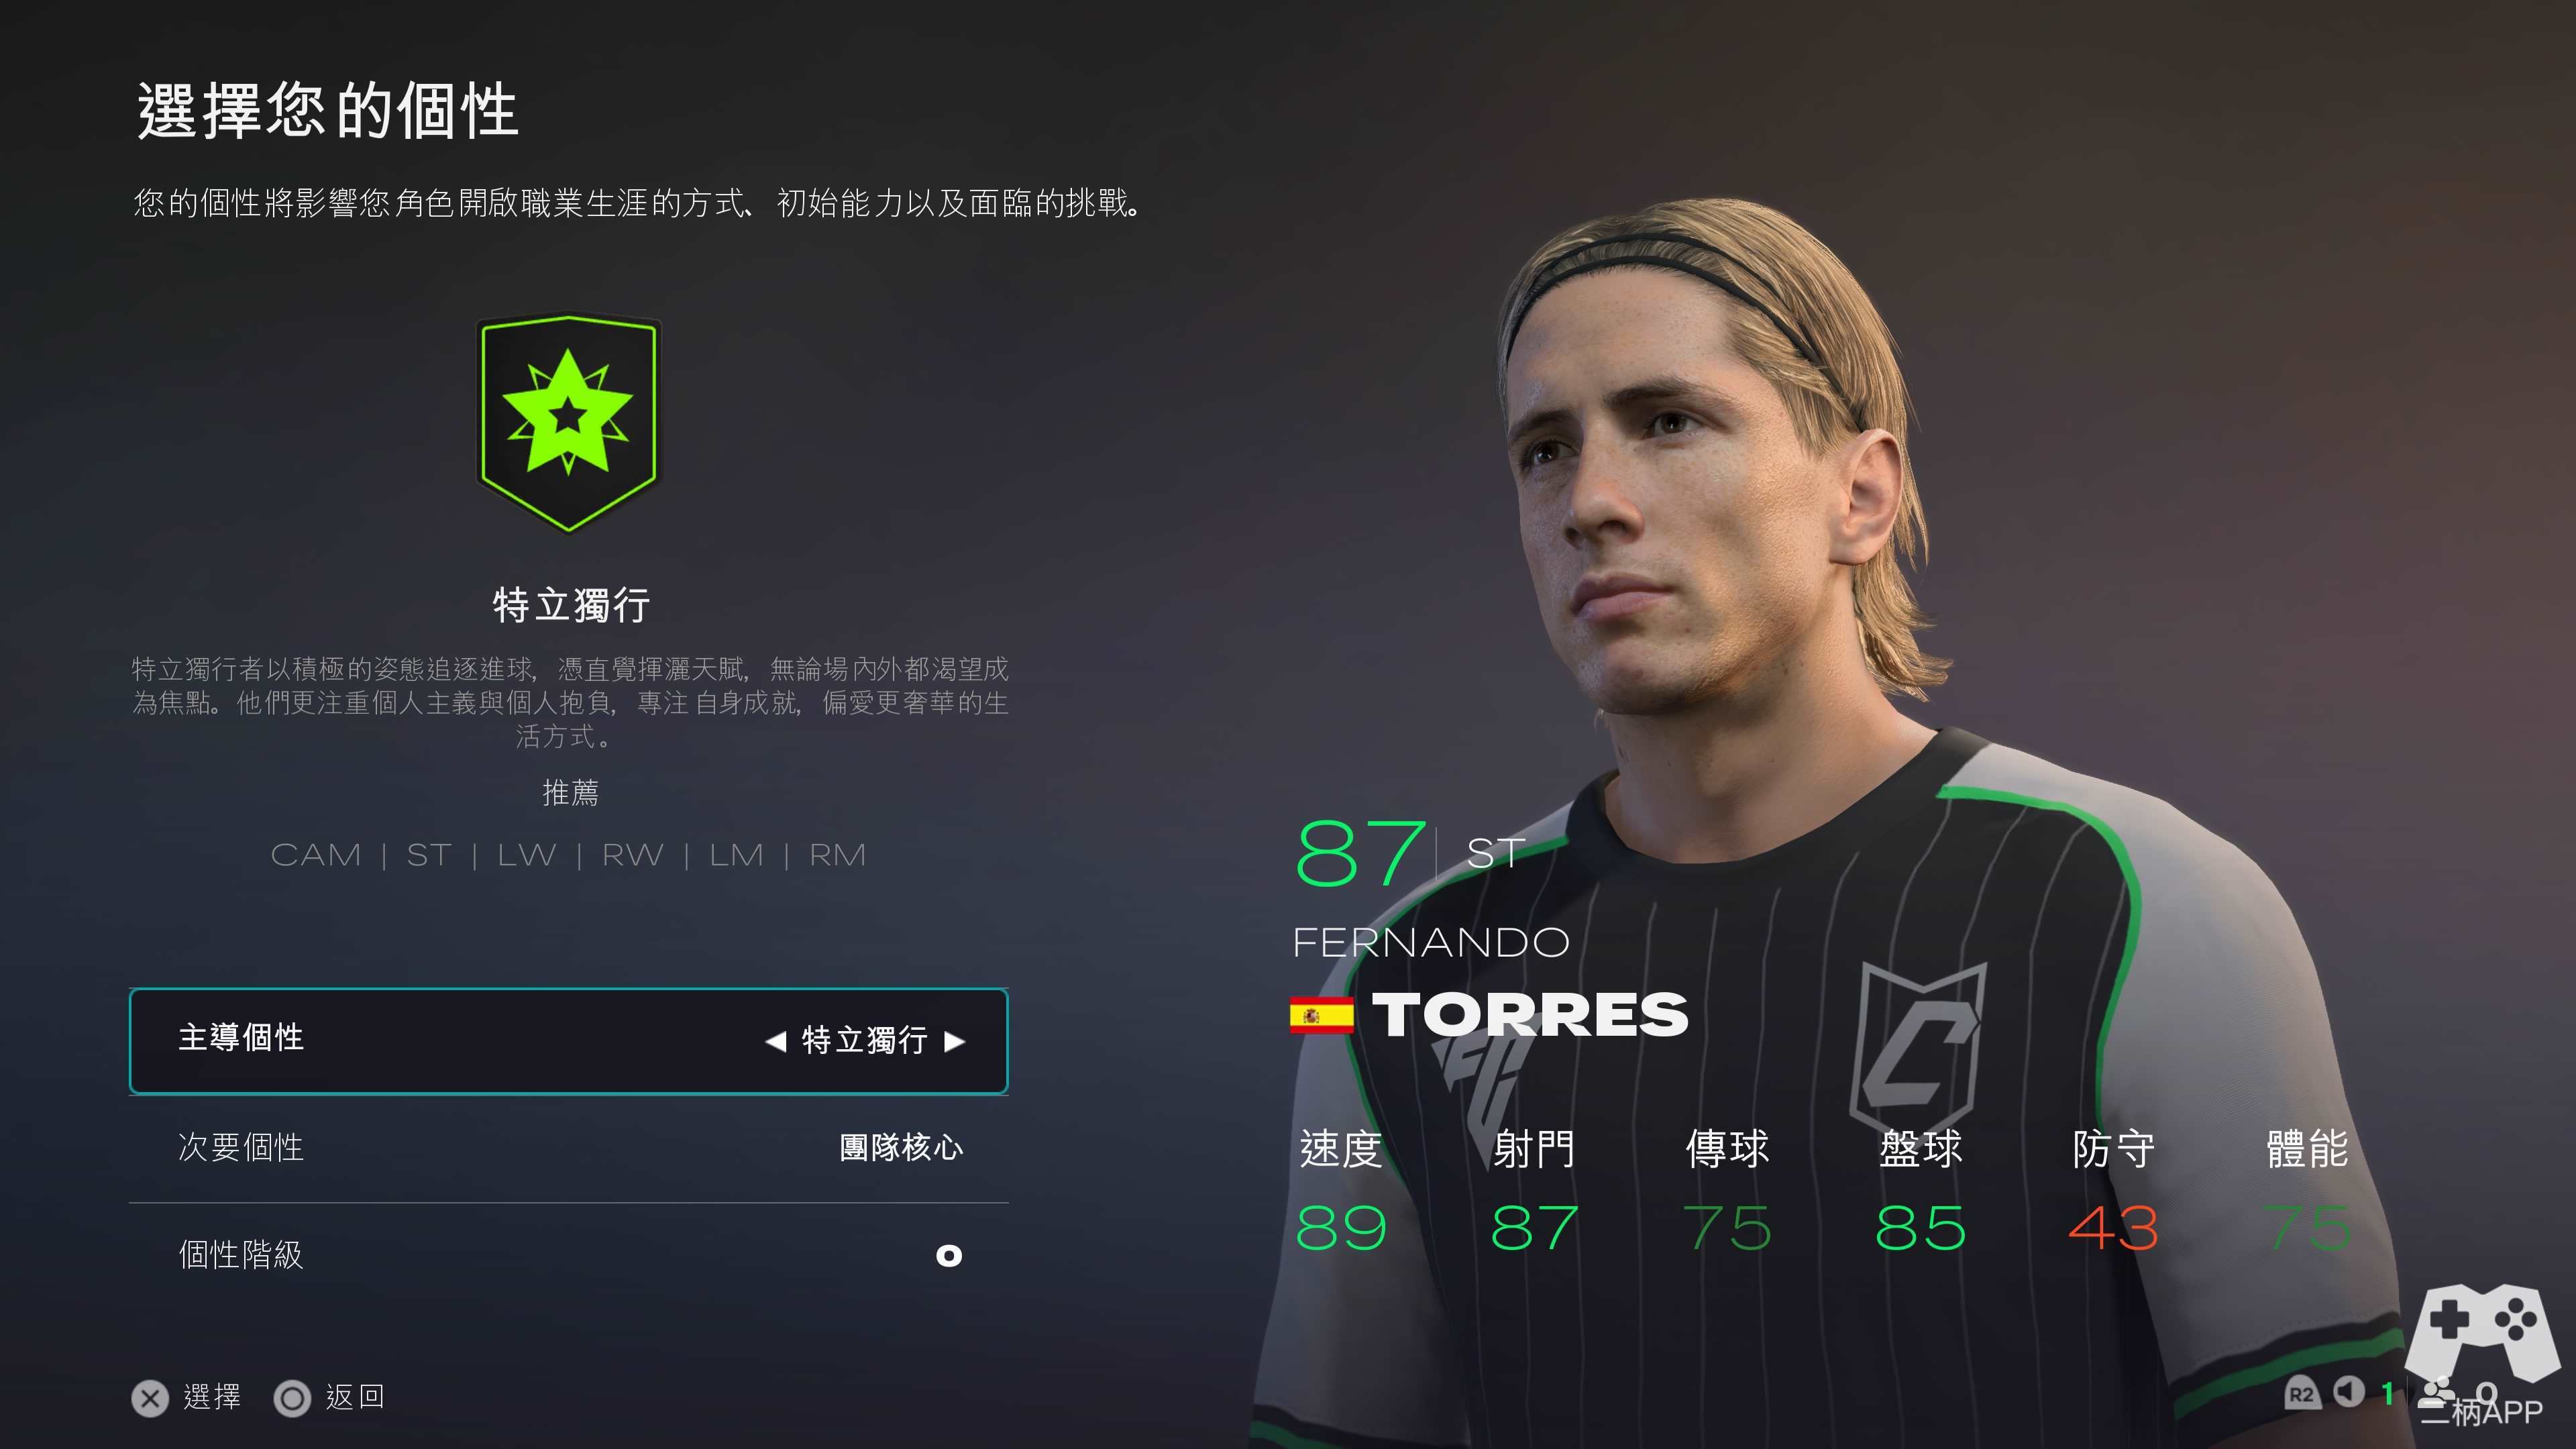Cycle 主導個性 left with the arrow
This screenshot has width=2576, height=1449.
[x=776, y=1042]
